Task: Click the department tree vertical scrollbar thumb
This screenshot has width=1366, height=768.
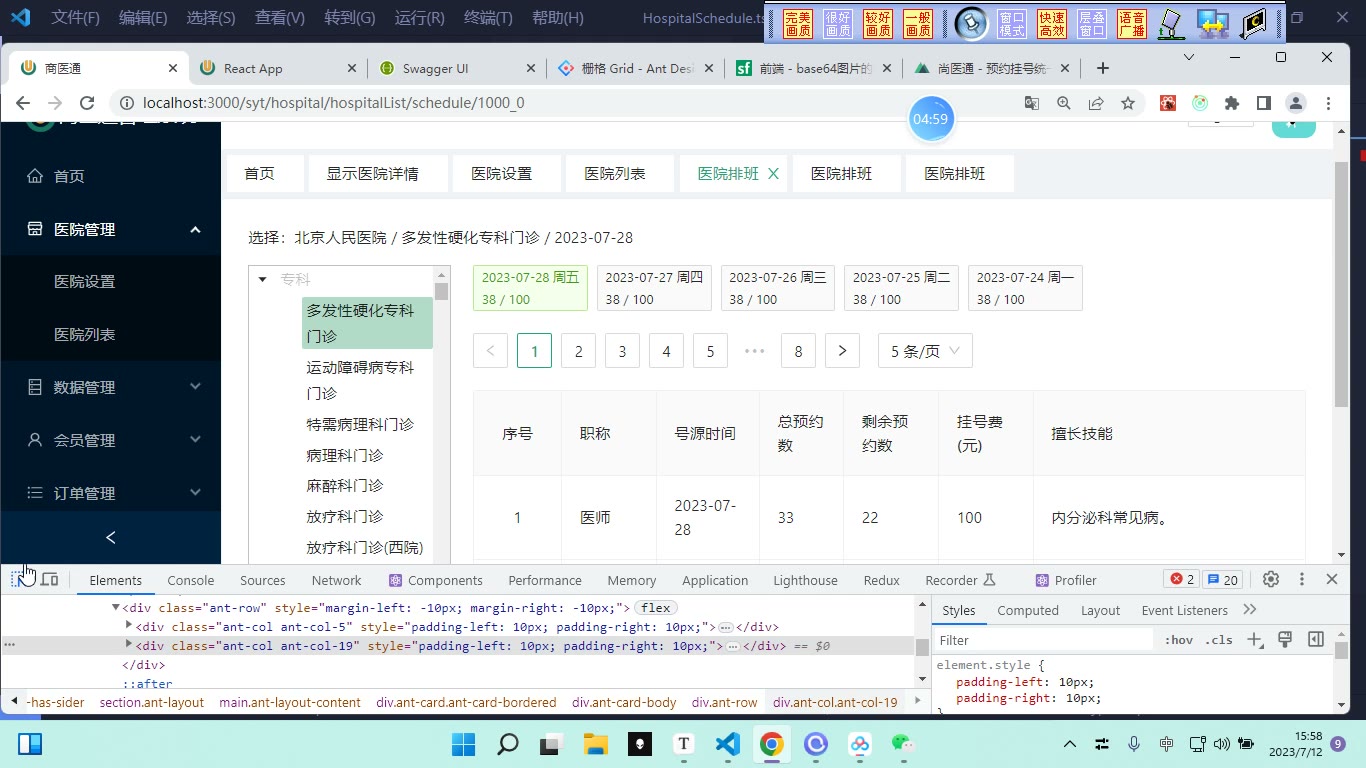Action: [441, 292]
